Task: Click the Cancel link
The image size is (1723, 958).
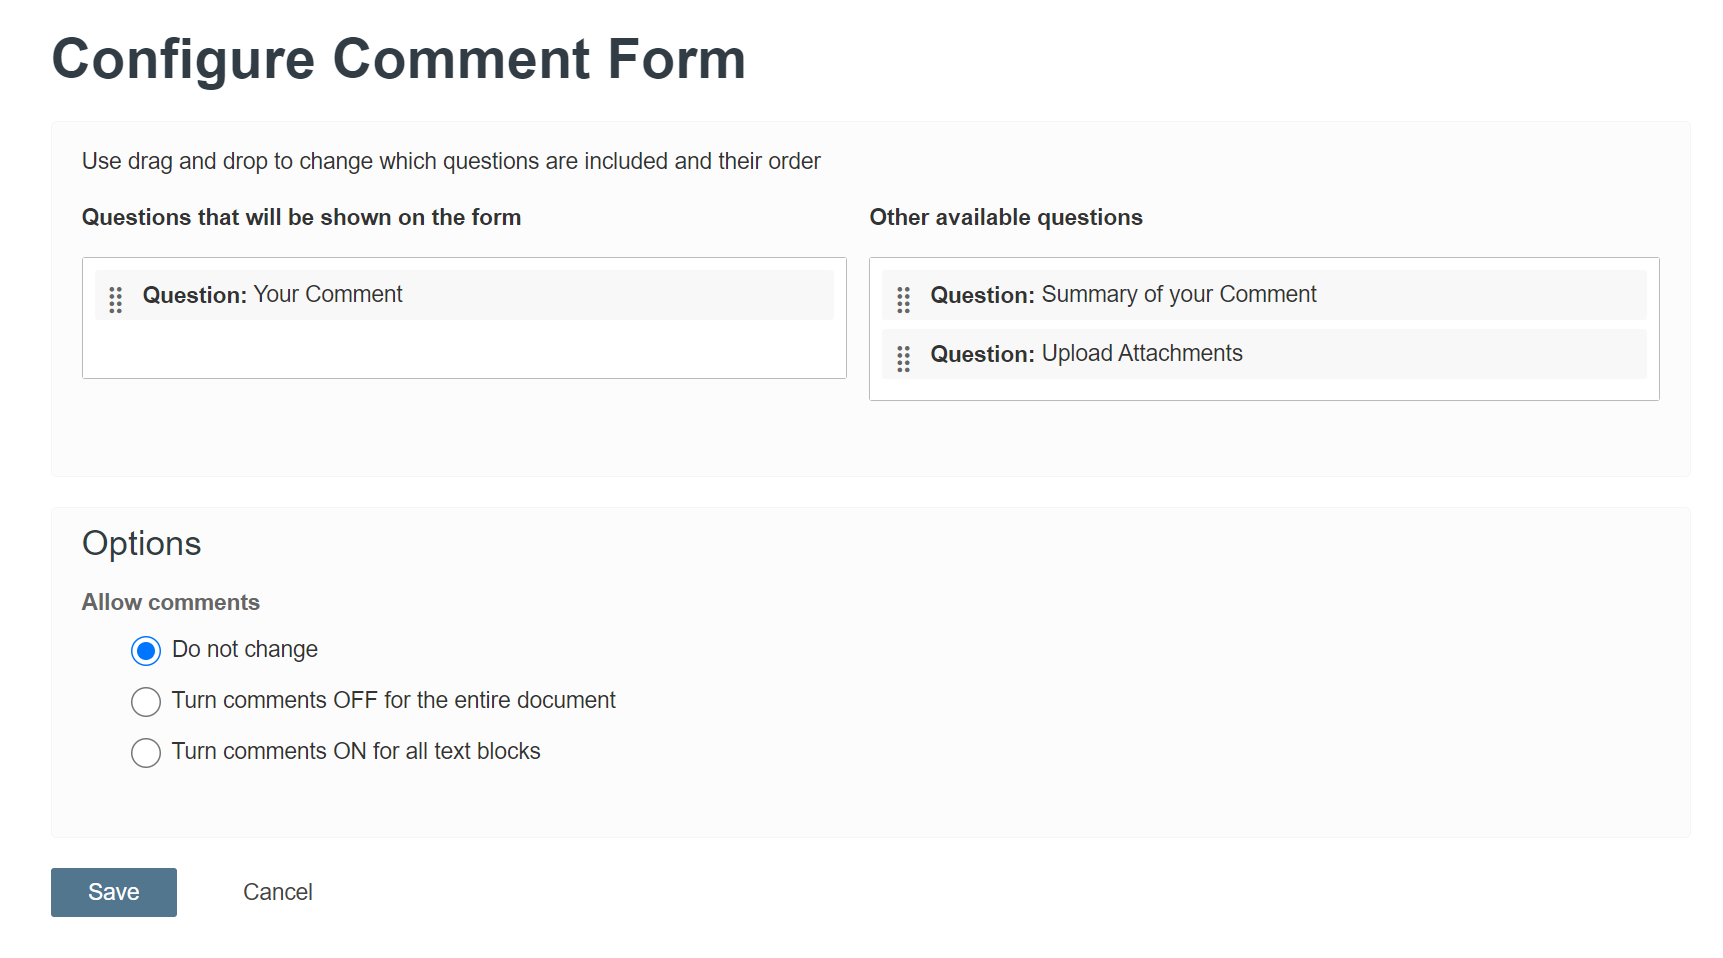Action: [277, 892]
